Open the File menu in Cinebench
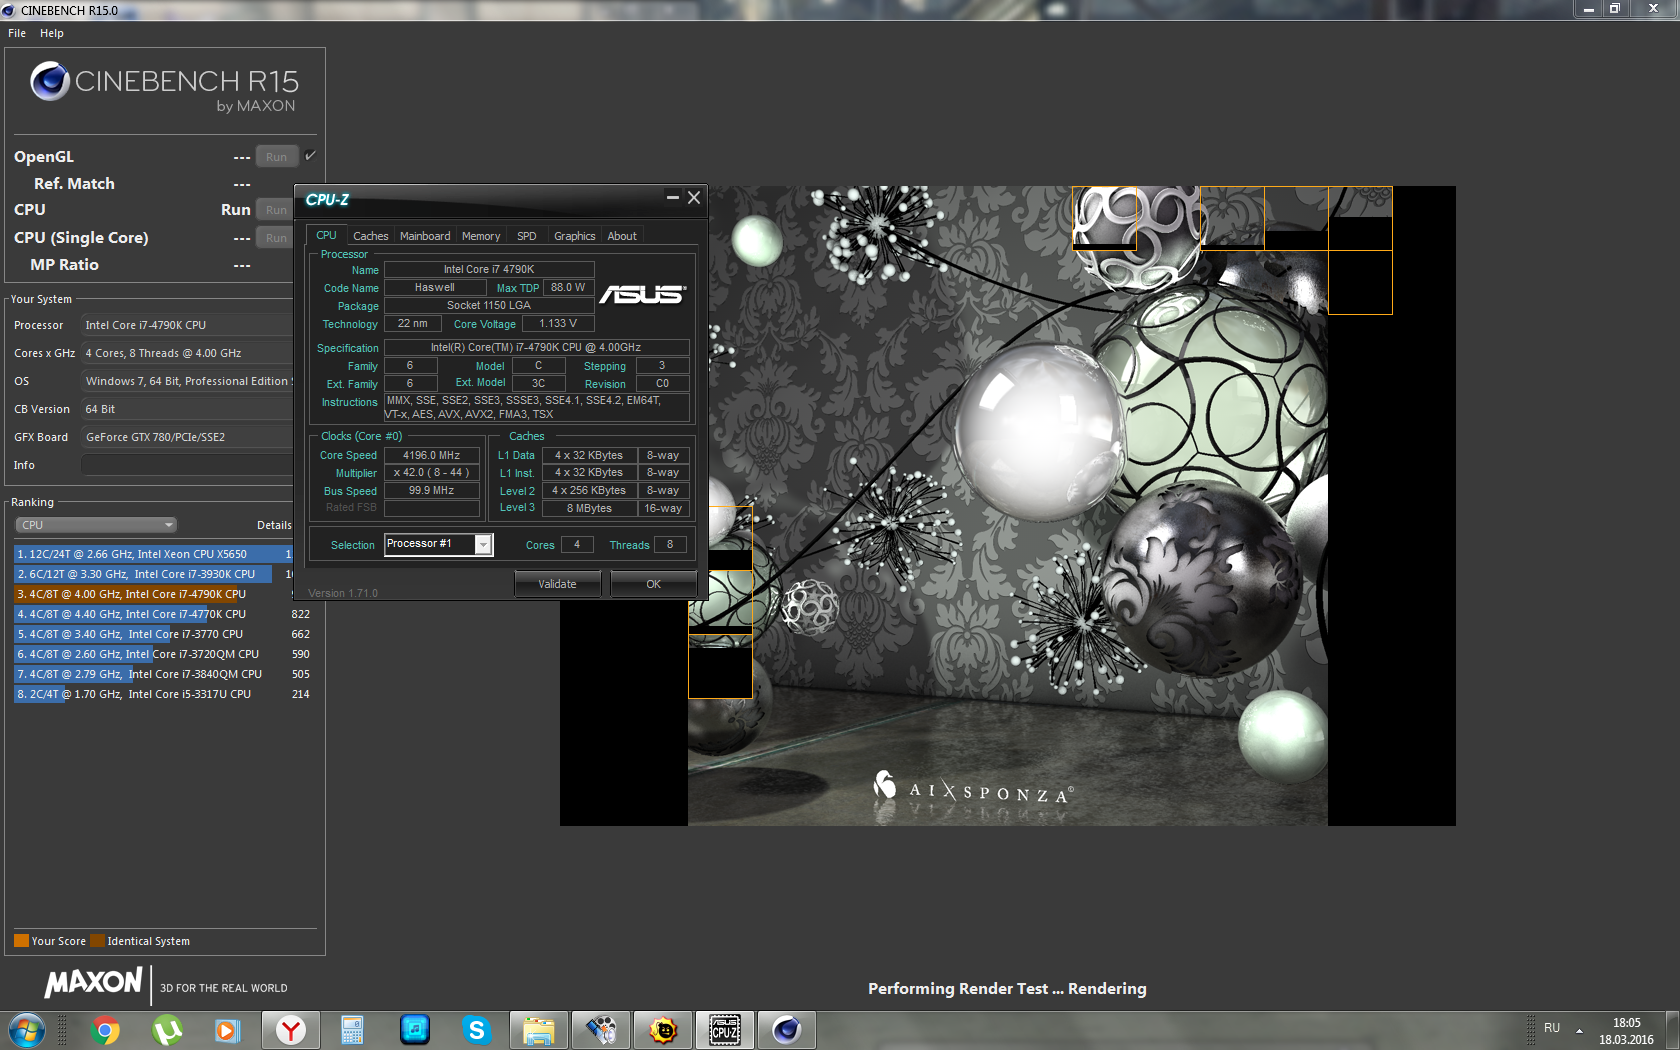 (17, 33)
